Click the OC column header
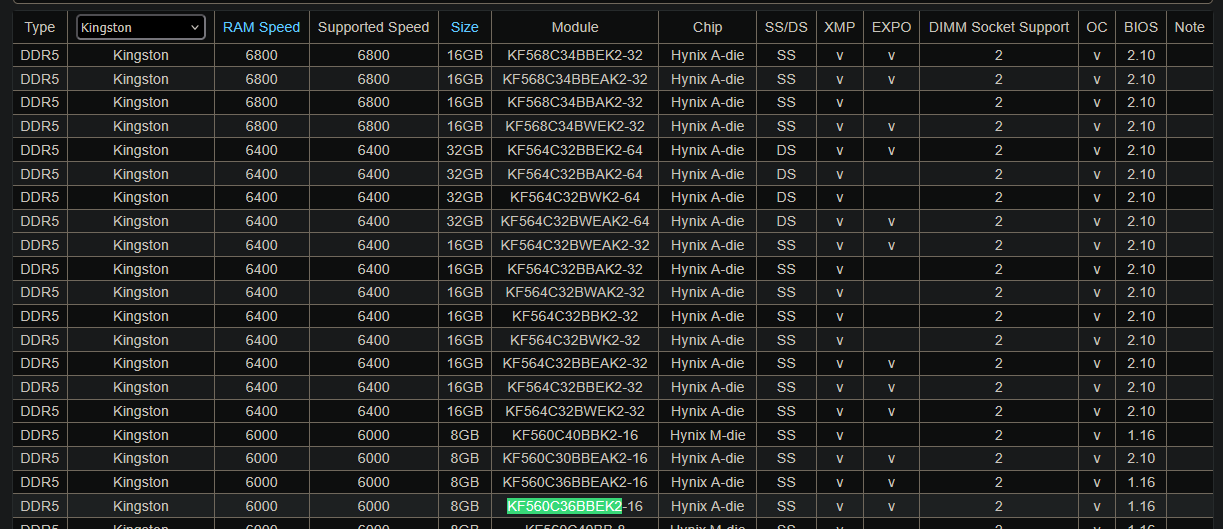The height and width of the screenshot is (529, 1223). (1097, 27)
